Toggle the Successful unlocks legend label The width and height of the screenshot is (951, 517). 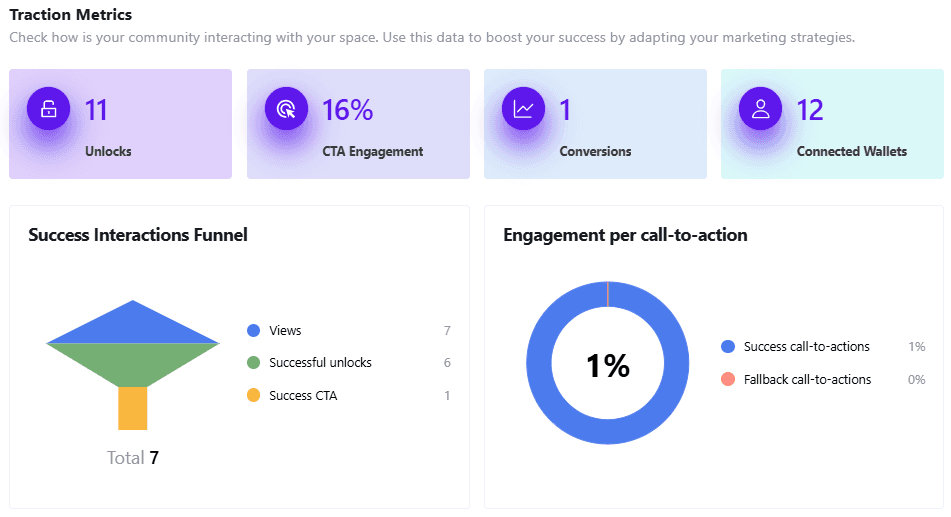[x=320, y=363]
